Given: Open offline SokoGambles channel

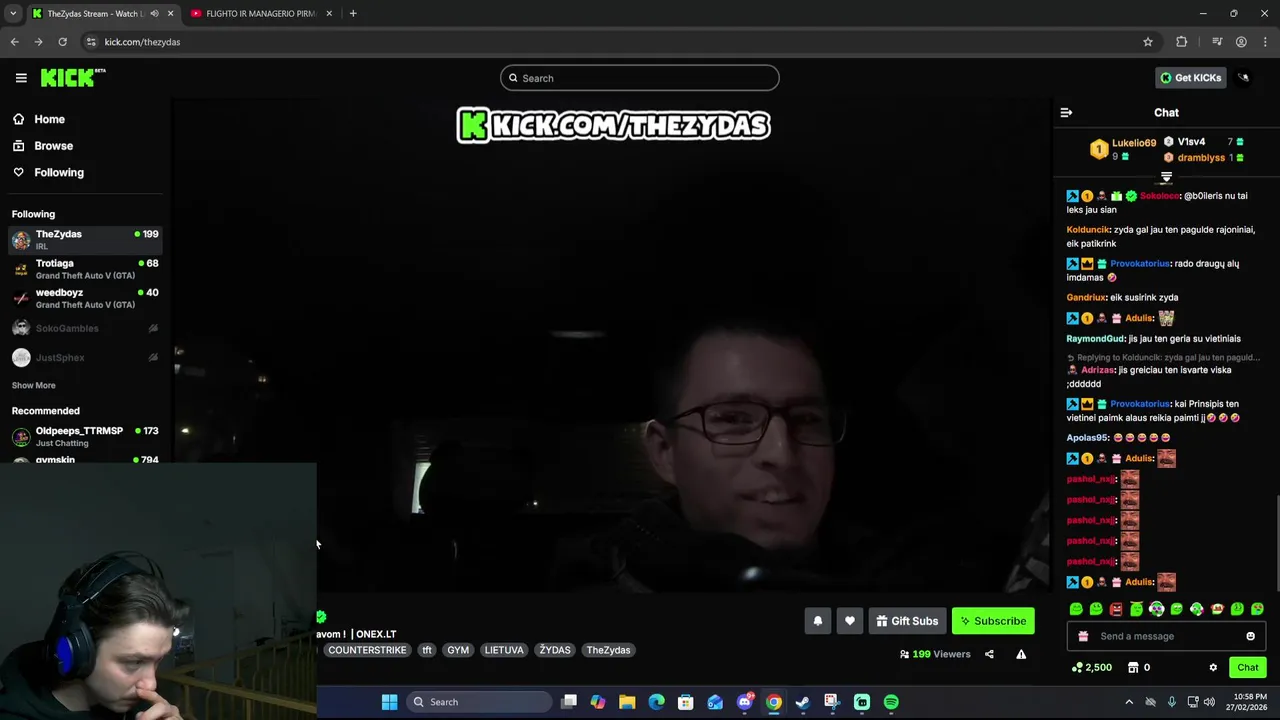Looking at the screenshot, I should [85, 328].
